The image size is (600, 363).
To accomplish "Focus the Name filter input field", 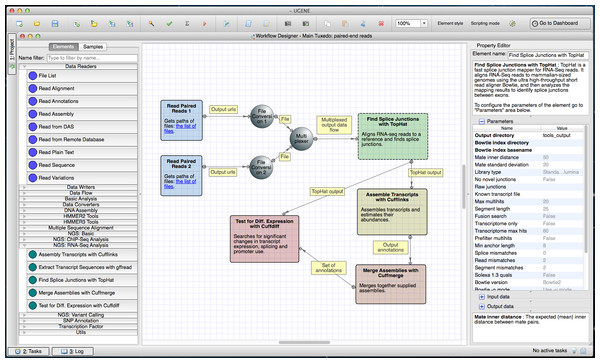I will 92,58.
